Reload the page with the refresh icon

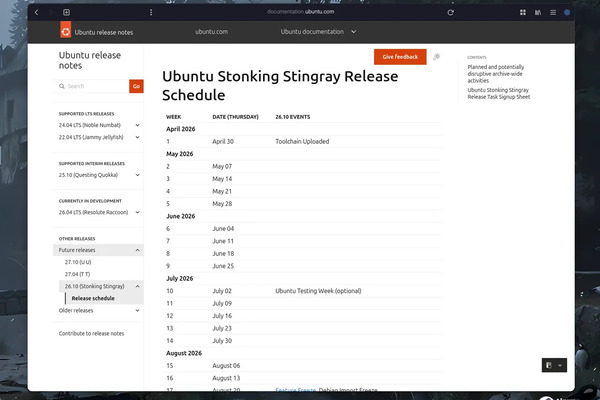click(x=450, y=12)
